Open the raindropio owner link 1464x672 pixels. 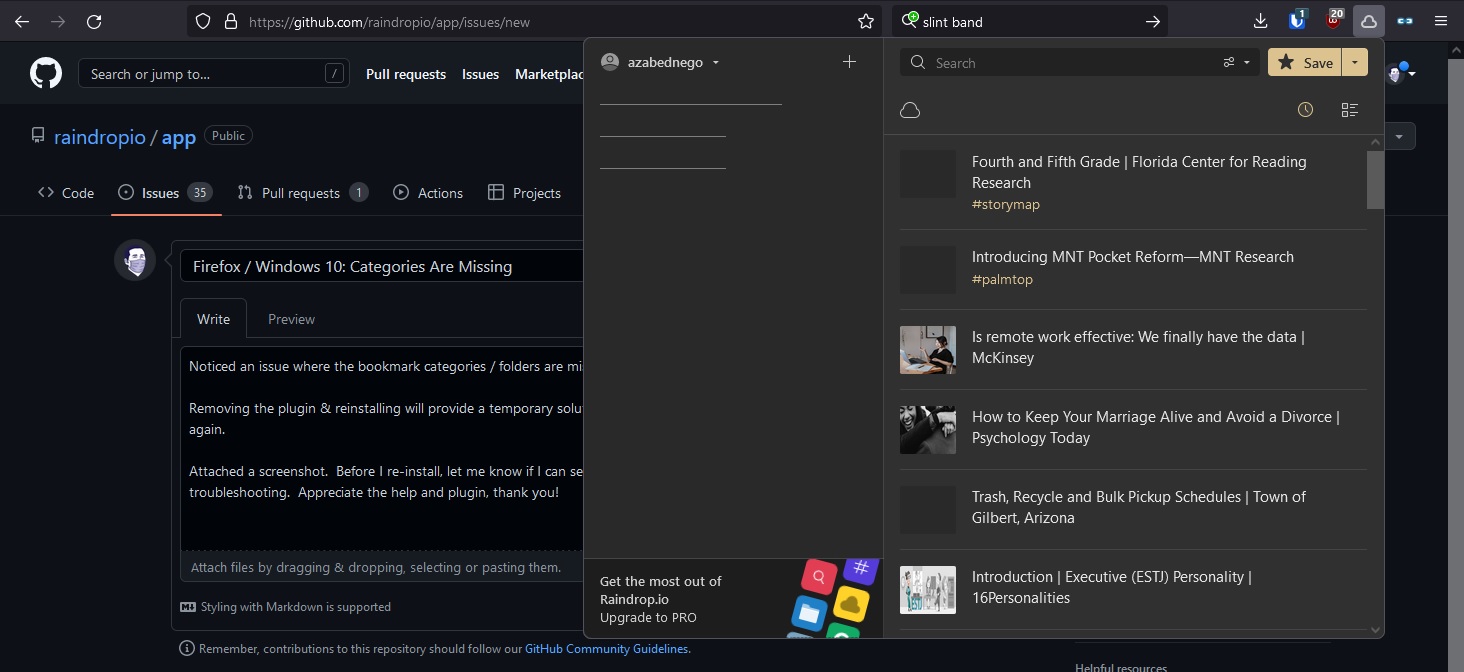(100, 137)
